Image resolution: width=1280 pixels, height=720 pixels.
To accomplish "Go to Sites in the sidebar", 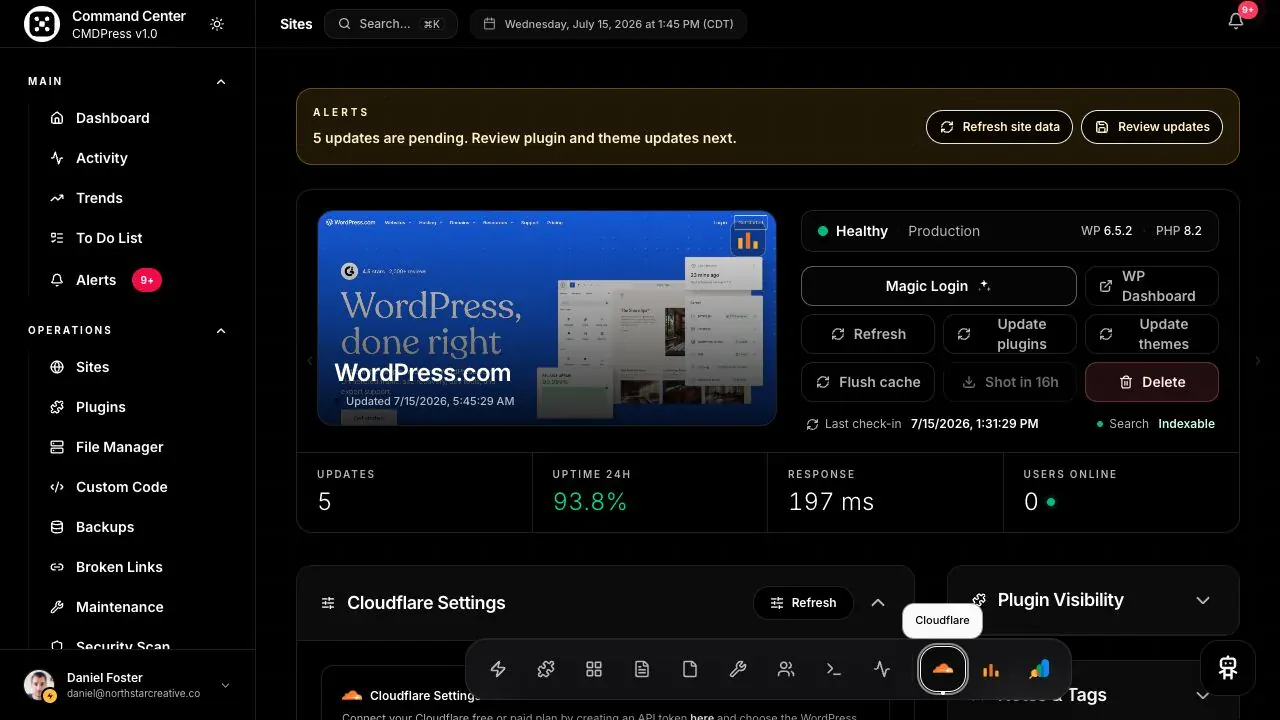I will (92, 367).
